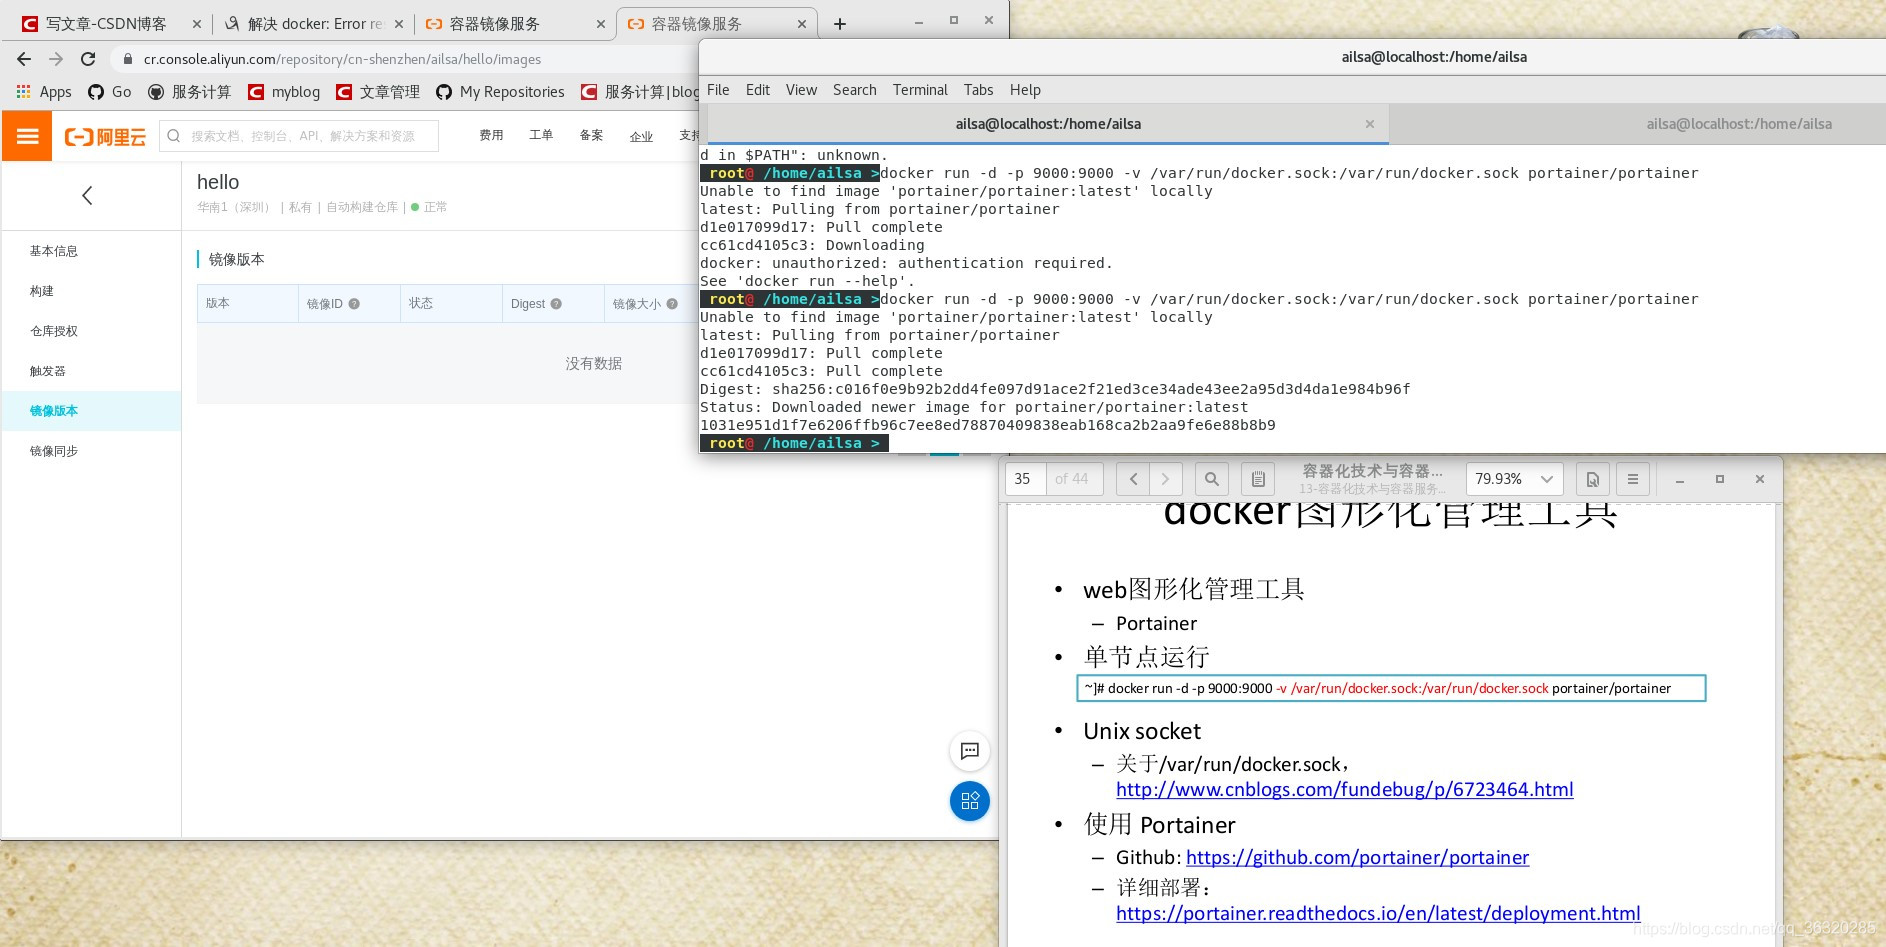The image size is (1886, 947).
Task: Open 镜像同步 in the sidebar
Action: point(54,451)
